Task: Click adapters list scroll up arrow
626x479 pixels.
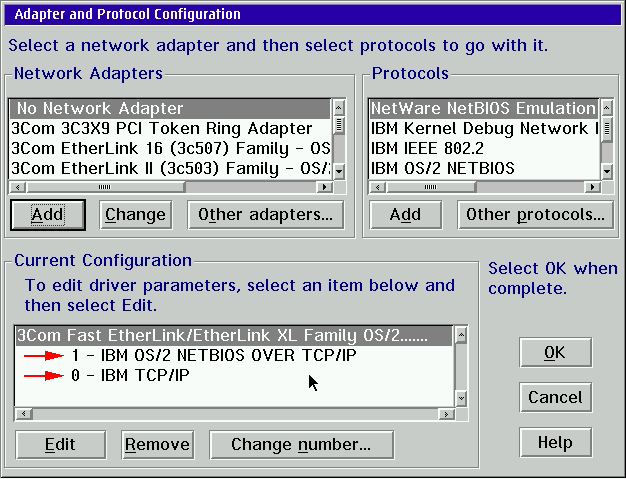Action: point(339,107)
